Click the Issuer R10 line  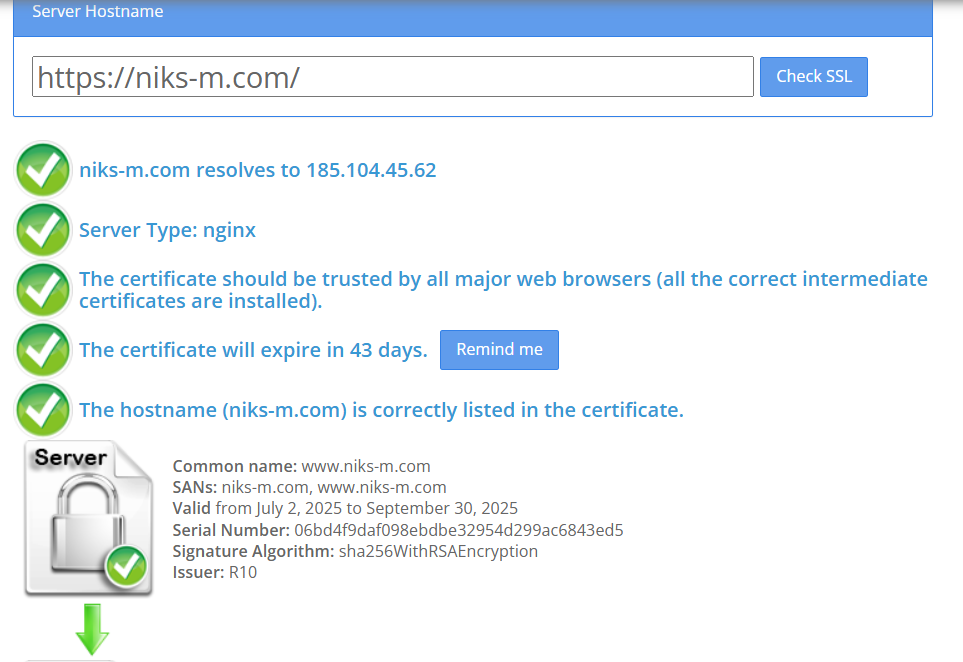[215, 572]
